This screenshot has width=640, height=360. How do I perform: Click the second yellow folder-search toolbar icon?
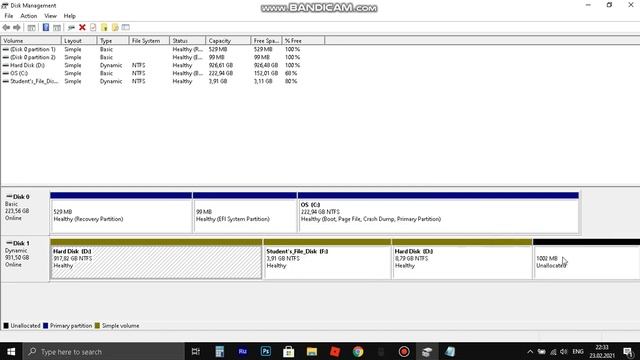coord(115,27)
